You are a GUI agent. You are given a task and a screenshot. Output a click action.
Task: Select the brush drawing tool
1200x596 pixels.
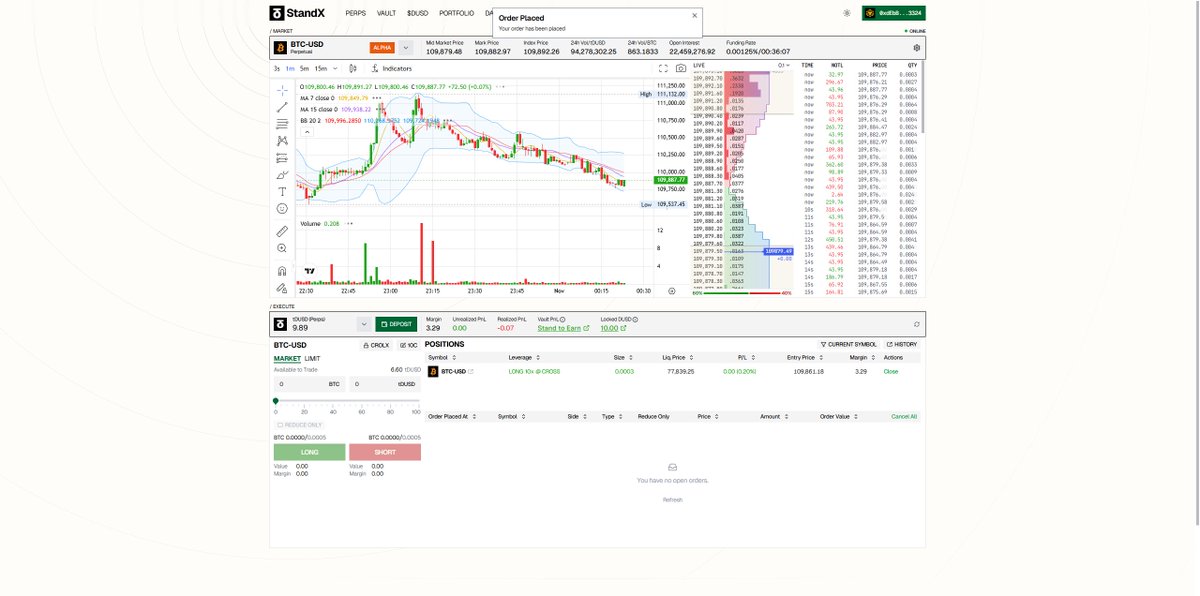[x=282, y=175]
